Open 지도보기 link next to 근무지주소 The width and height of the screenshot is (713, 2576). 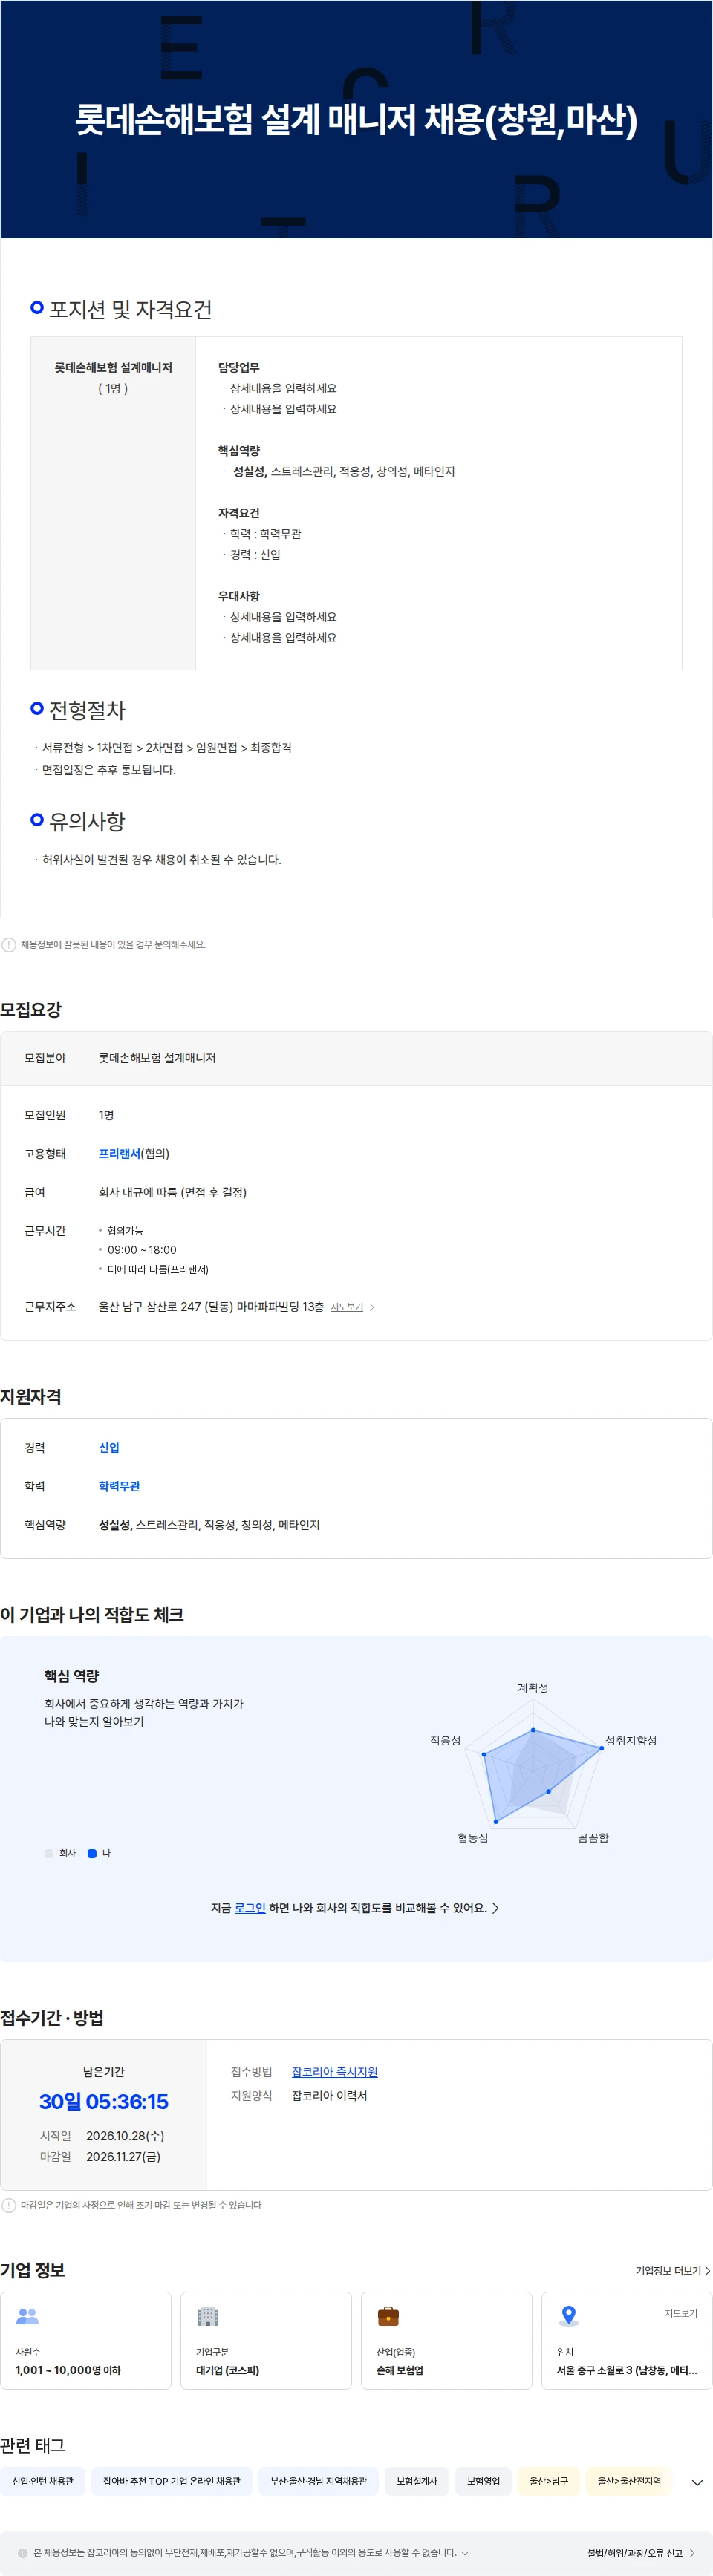(346, 1307)
